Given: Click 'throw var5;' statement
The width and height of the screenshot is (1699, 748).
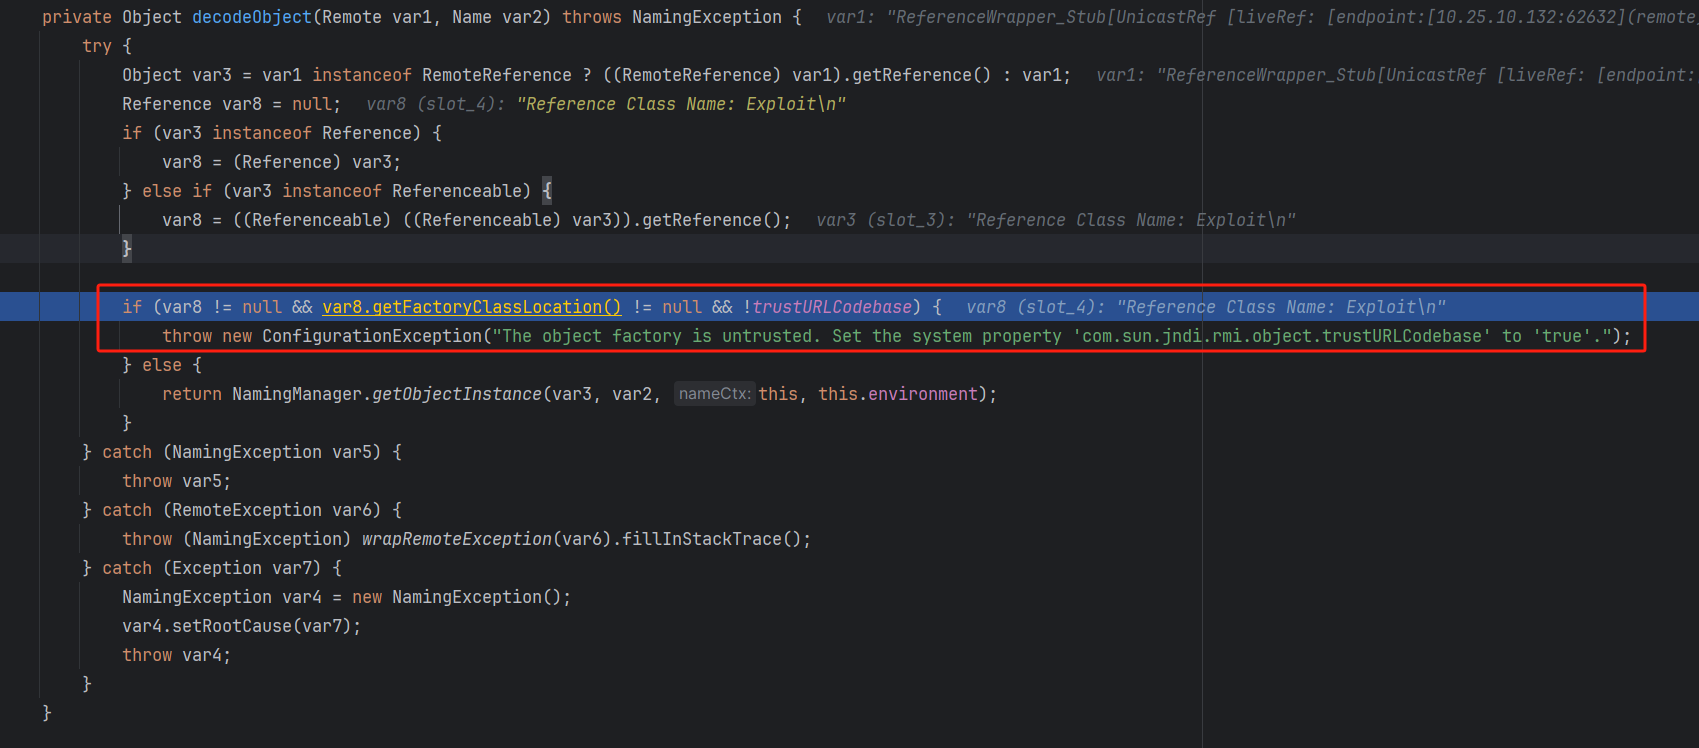Looking at the screenshot, I should click(x=176, y=481).
